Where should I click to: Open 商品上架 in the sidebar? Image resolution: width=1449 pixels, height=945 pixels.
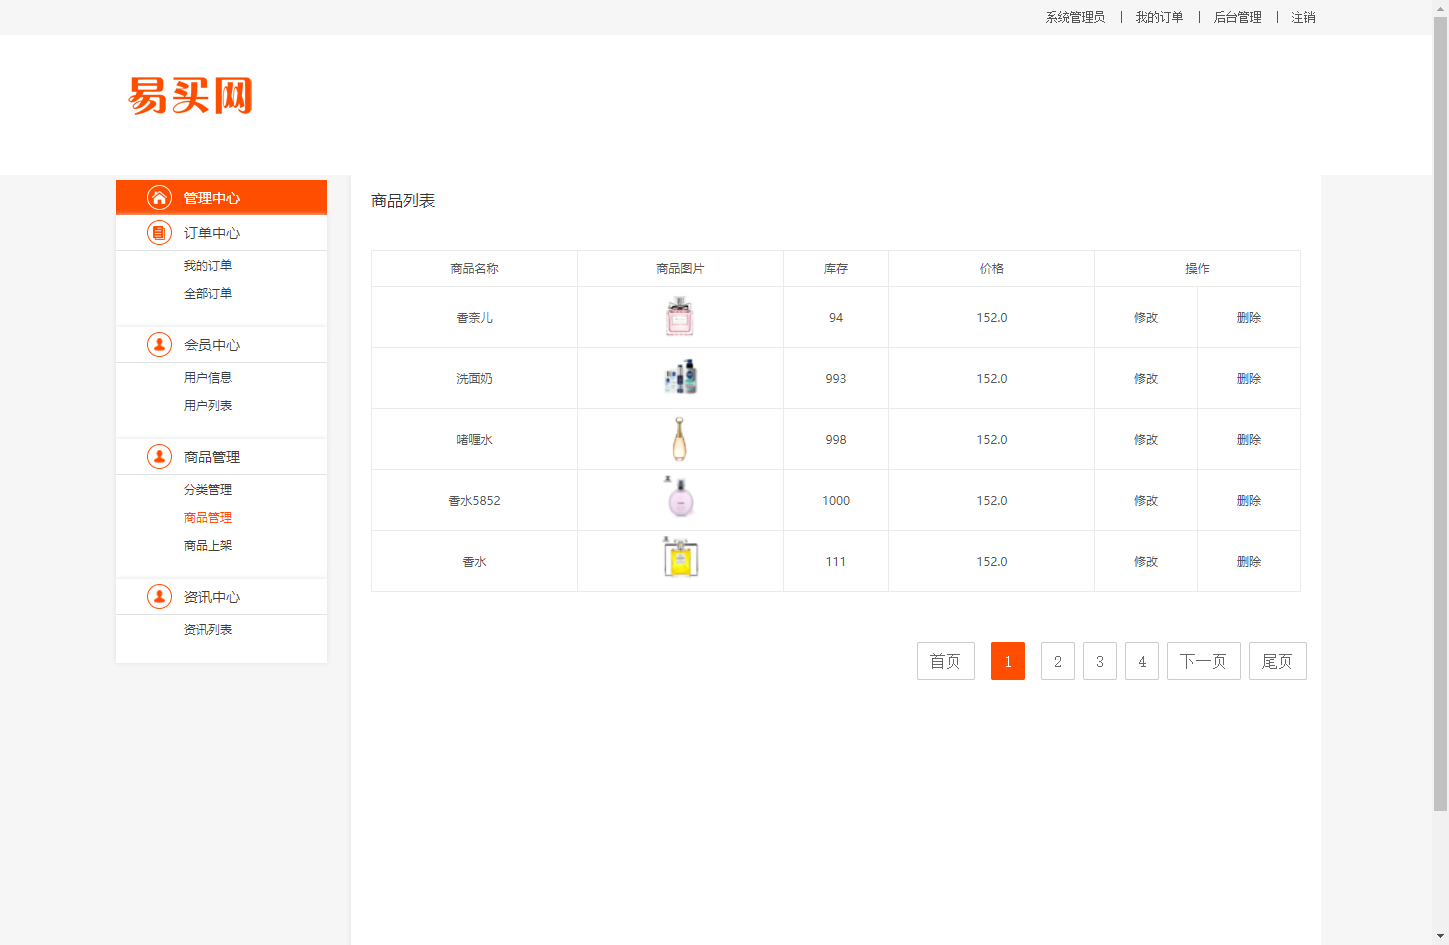point(207,545)
